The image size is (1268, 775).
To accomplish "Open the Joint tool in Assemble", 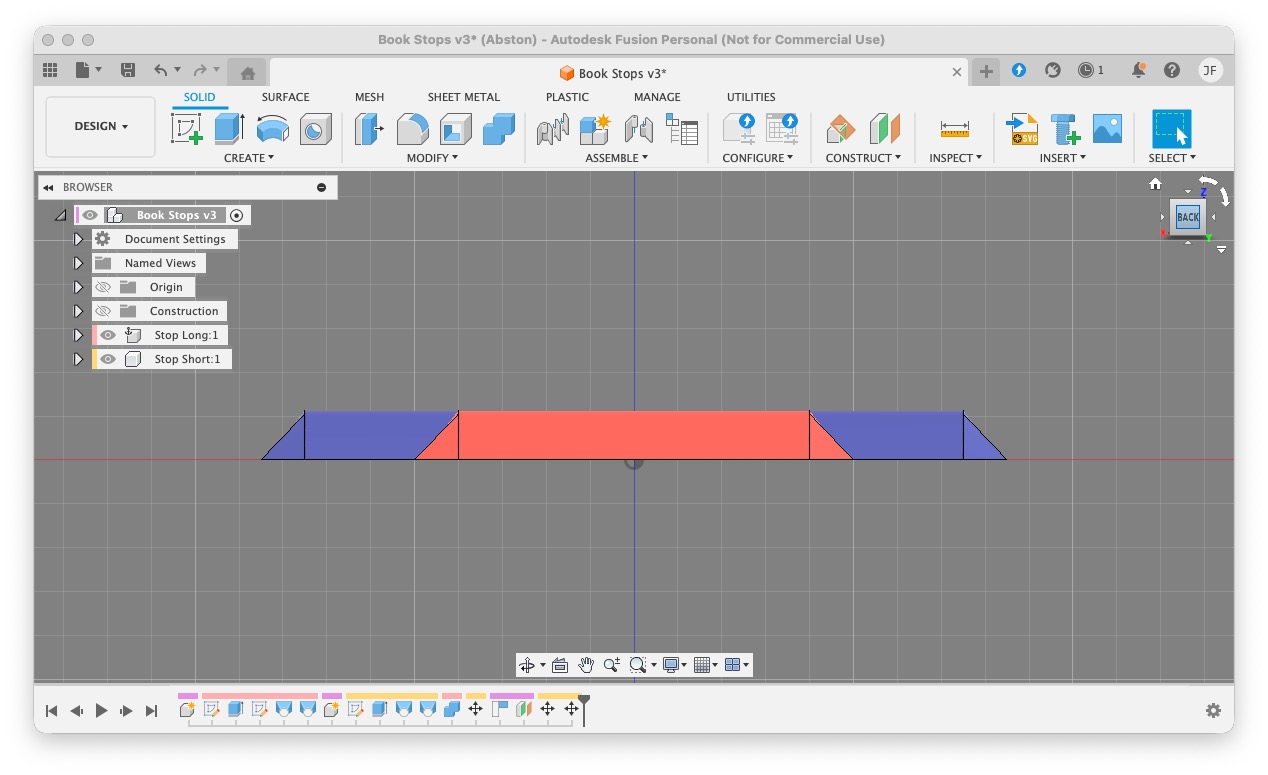I will (x=639, y=129).
